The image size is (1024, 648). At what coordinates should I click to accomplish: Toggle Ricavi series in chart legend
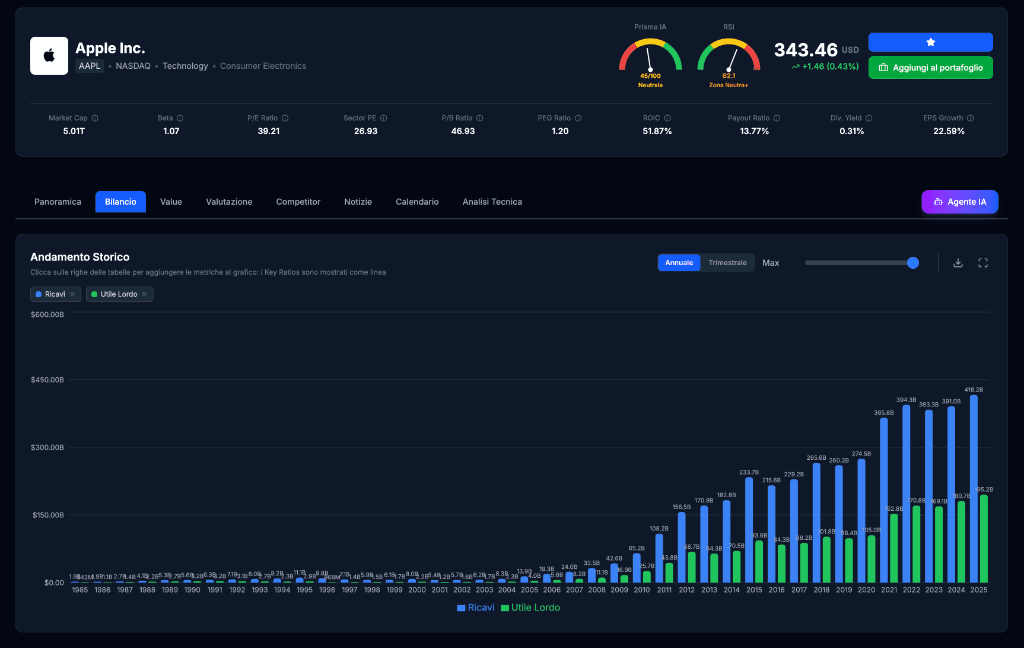click(x=475, y=608)
